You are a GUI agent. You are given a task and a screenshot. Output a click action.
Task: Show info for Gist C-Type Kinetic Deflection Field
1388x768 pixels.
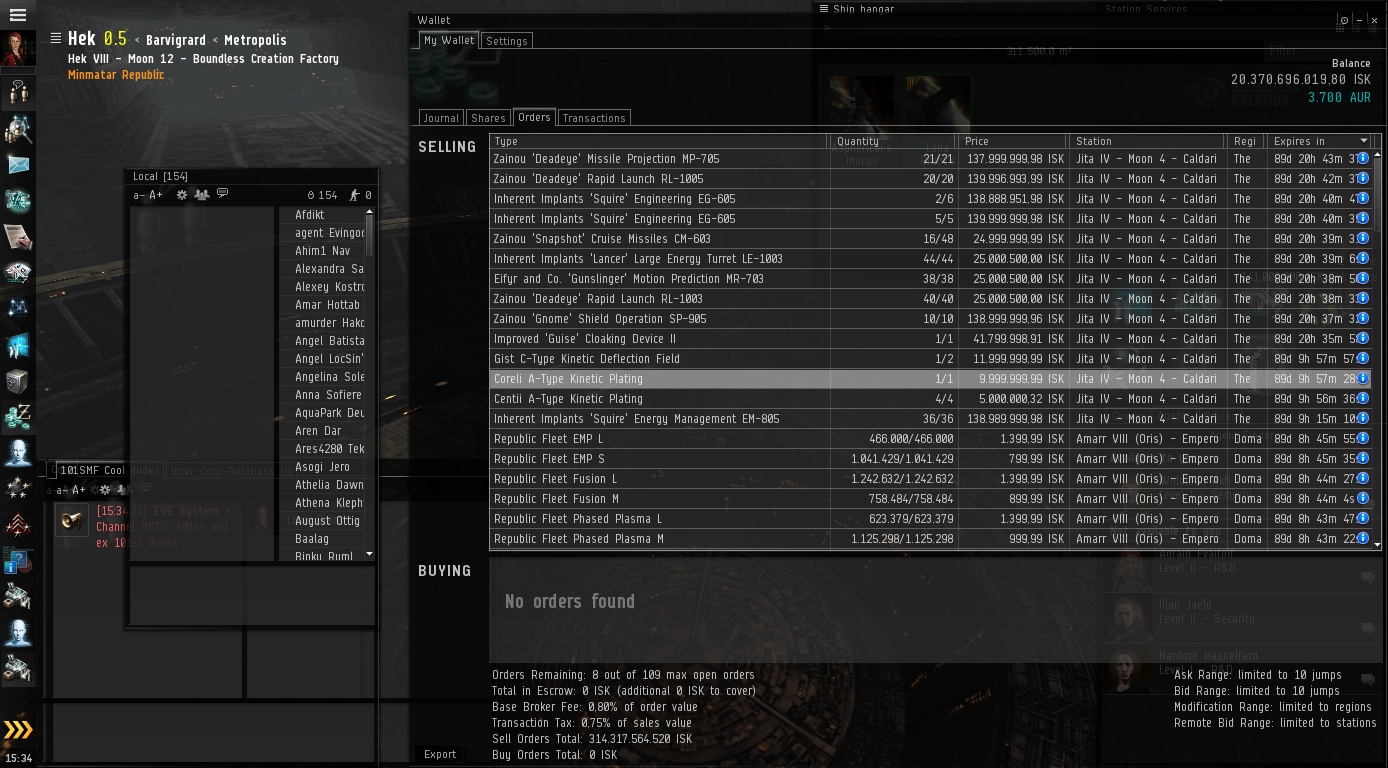point(1363,358)
